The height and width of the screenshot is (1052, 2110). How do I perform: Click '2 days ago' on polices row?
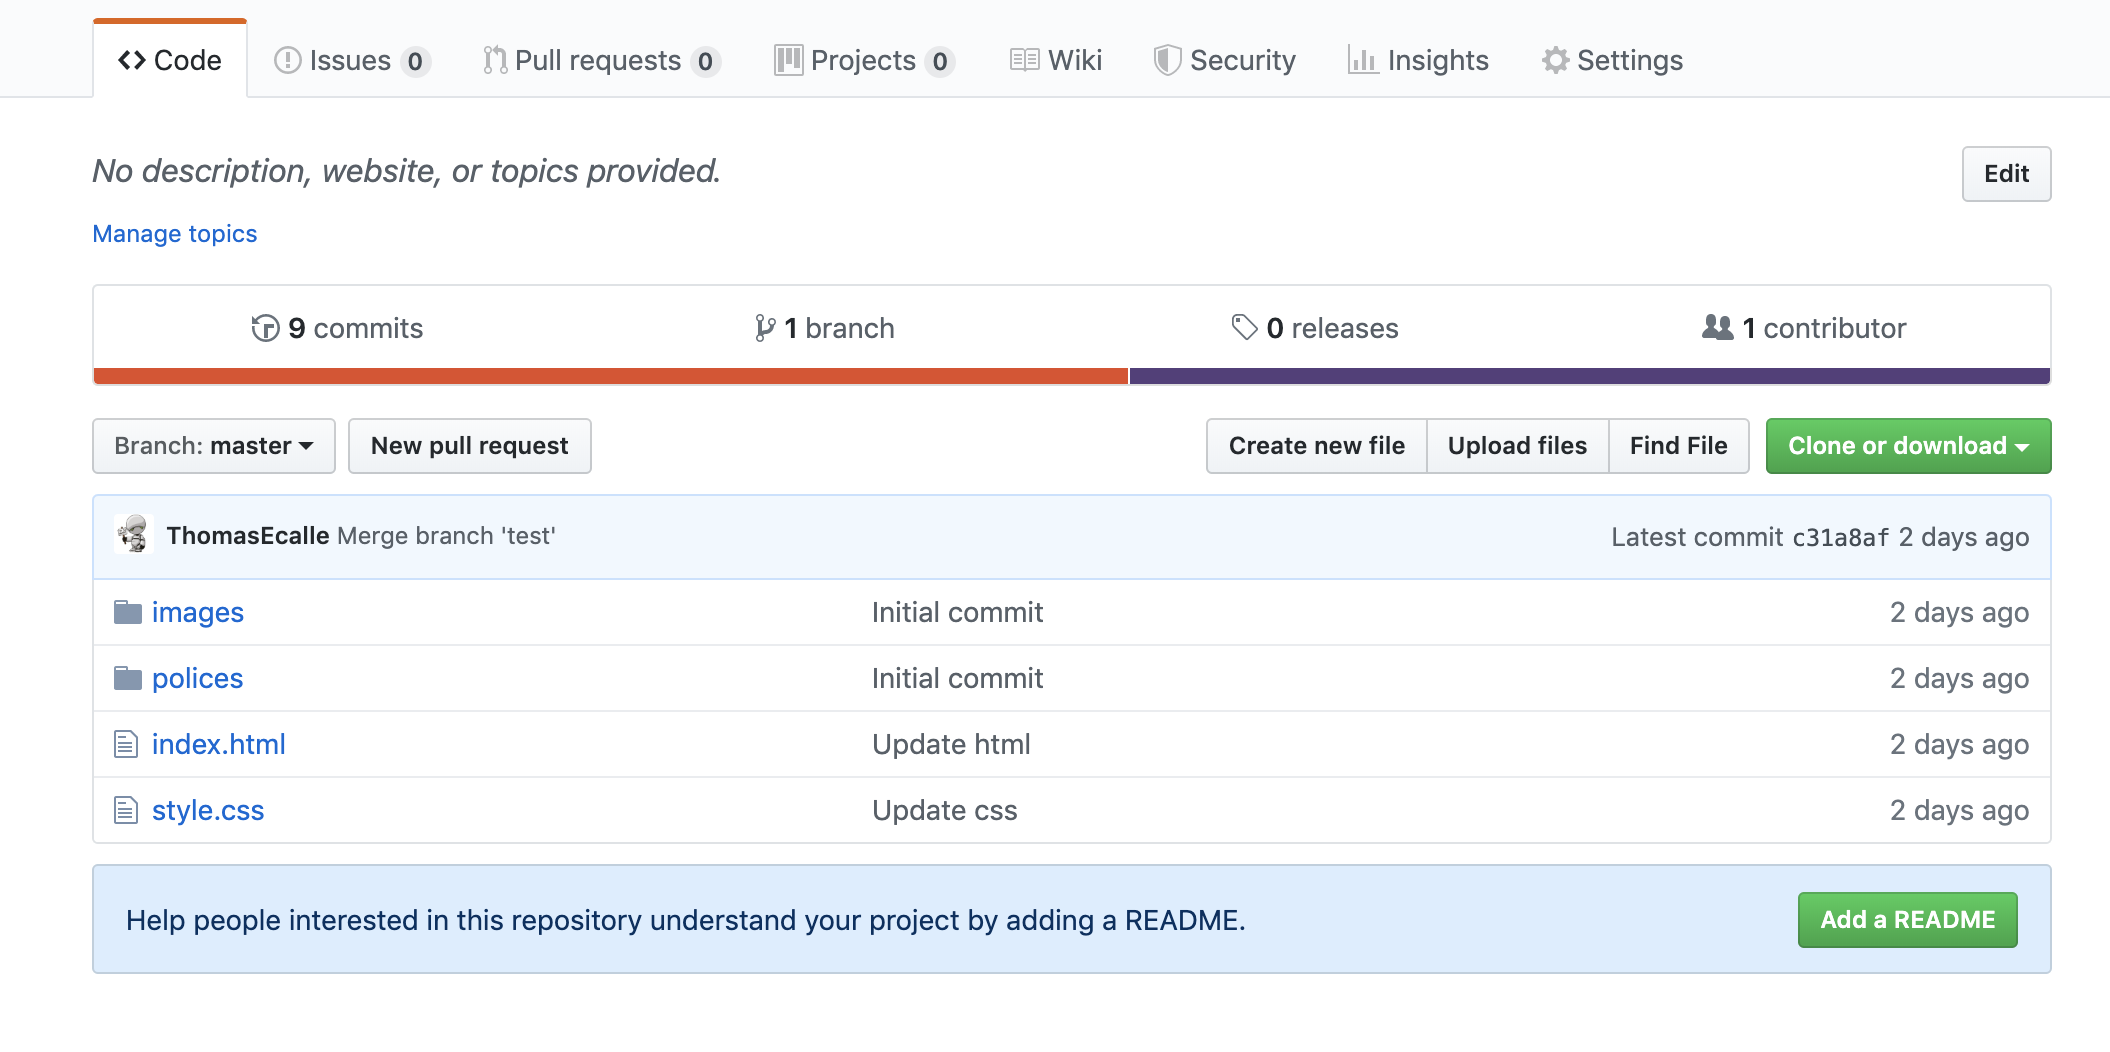pyautogui.click(x=1959, y=678)
